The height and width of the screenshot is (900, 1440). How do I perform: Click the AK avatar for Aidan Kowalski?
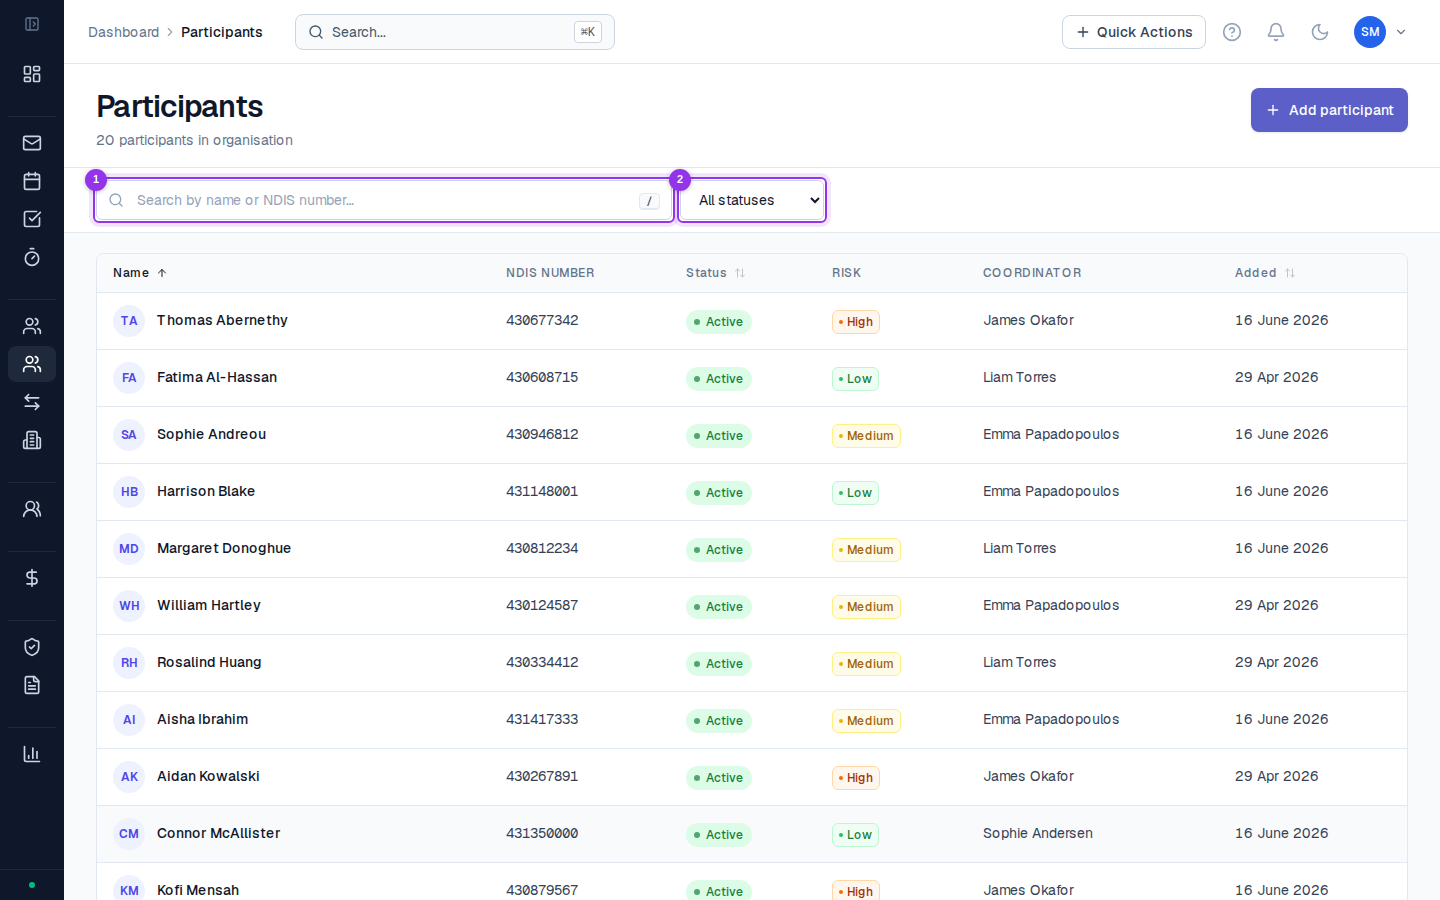click(129, 777)
